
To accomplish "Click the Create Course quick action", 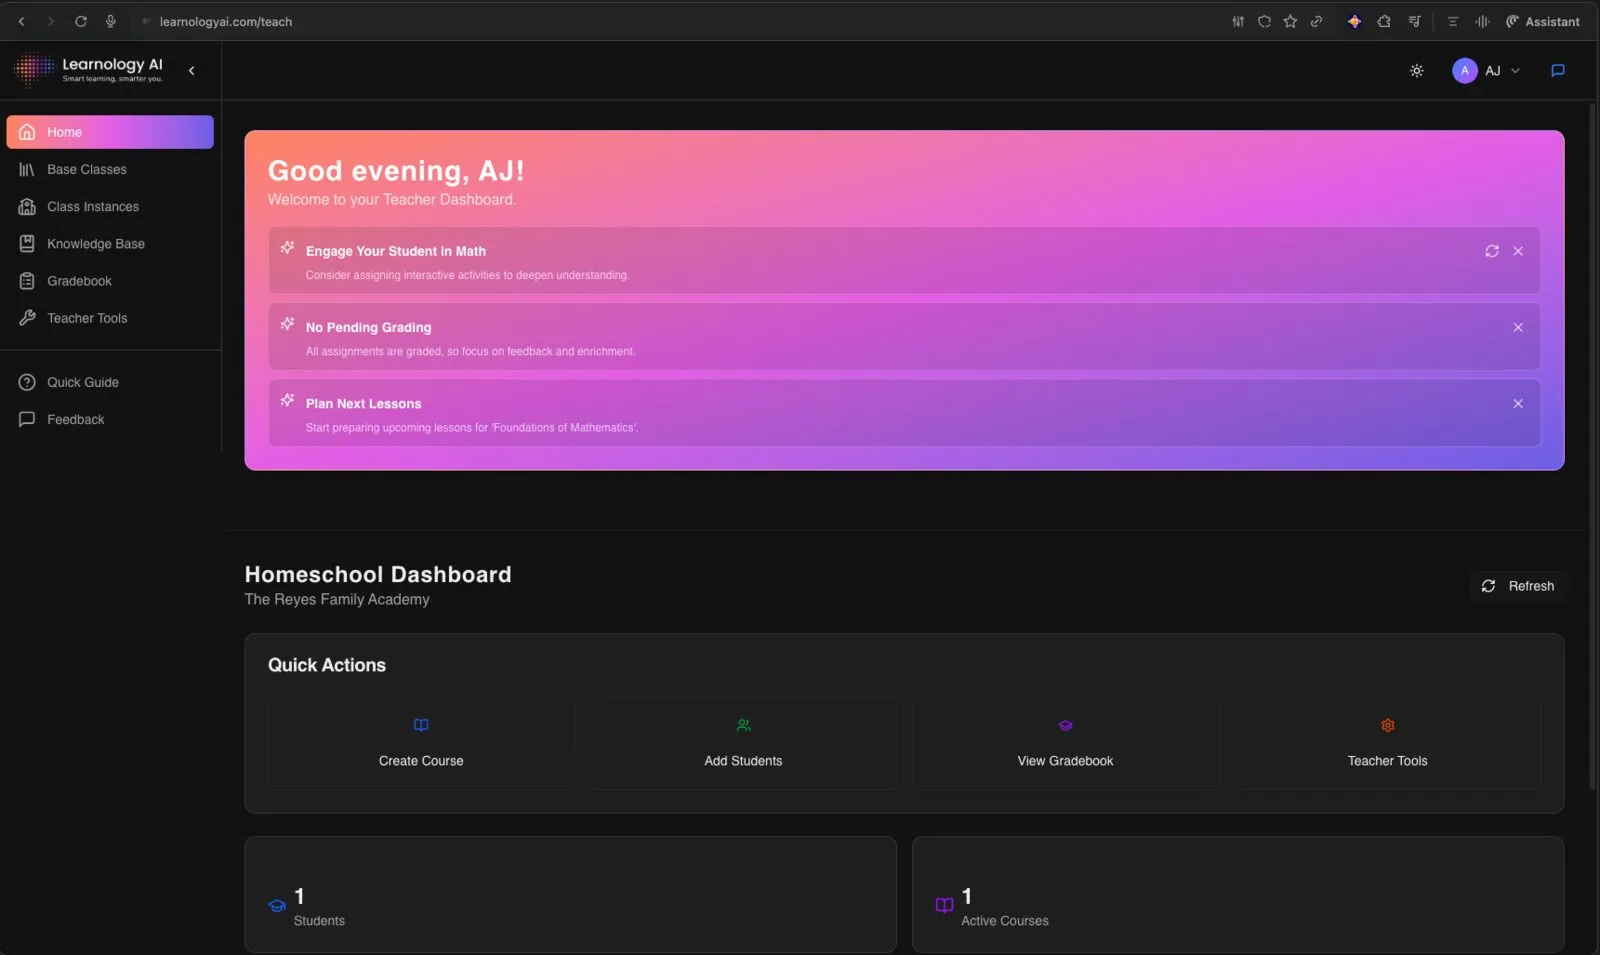I will click(x=421, y=744).
